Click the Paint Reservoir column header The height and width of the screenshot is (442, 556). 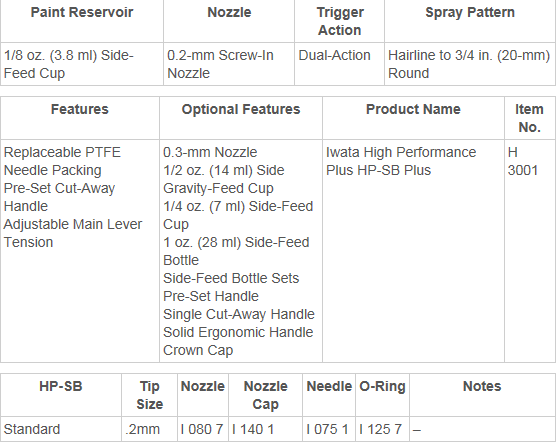82,12
